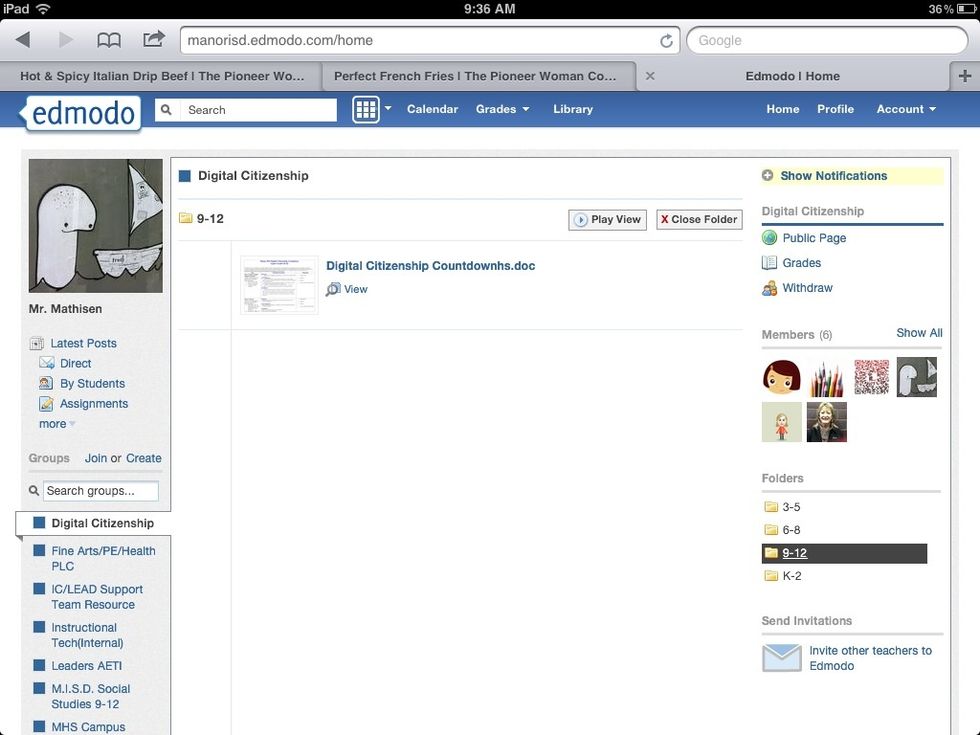This screenshot has width=980, height=735.
Task: Click Join a group link
Action: pos(96,458)
